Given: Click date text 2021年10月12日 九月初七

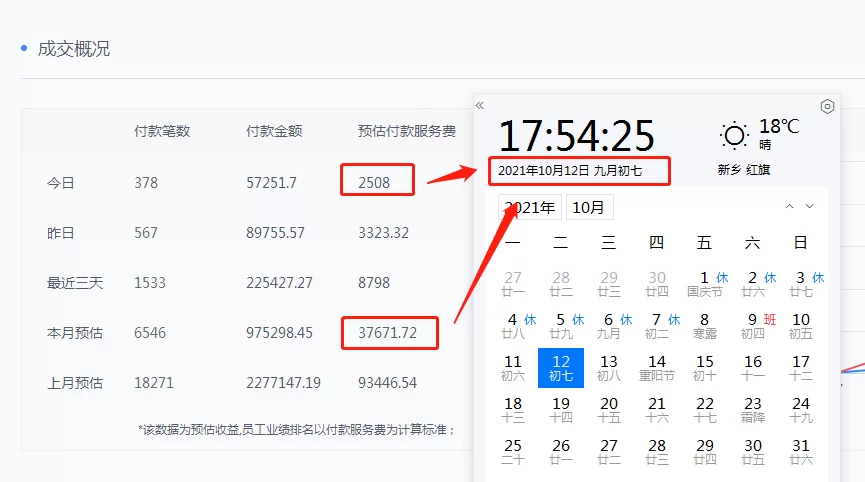Looking at the screenshot, I should [x=569, y=171].
